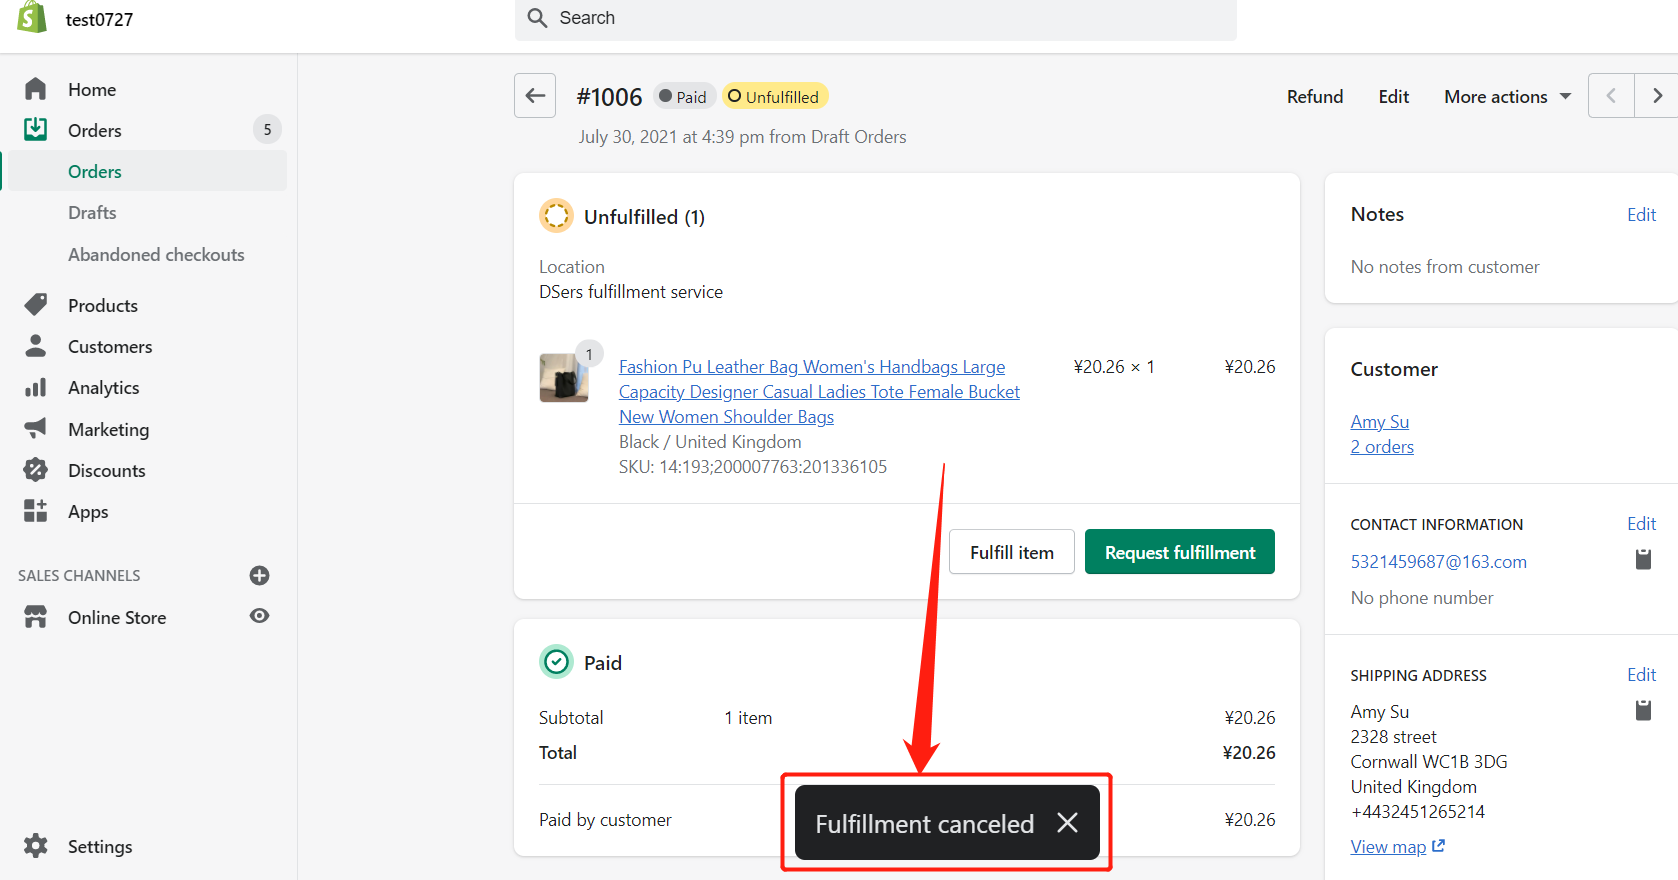Click the search magnifier icon
Viewport: 1678px width, 880px height.
pyautogui.click(x=537, y=18)
